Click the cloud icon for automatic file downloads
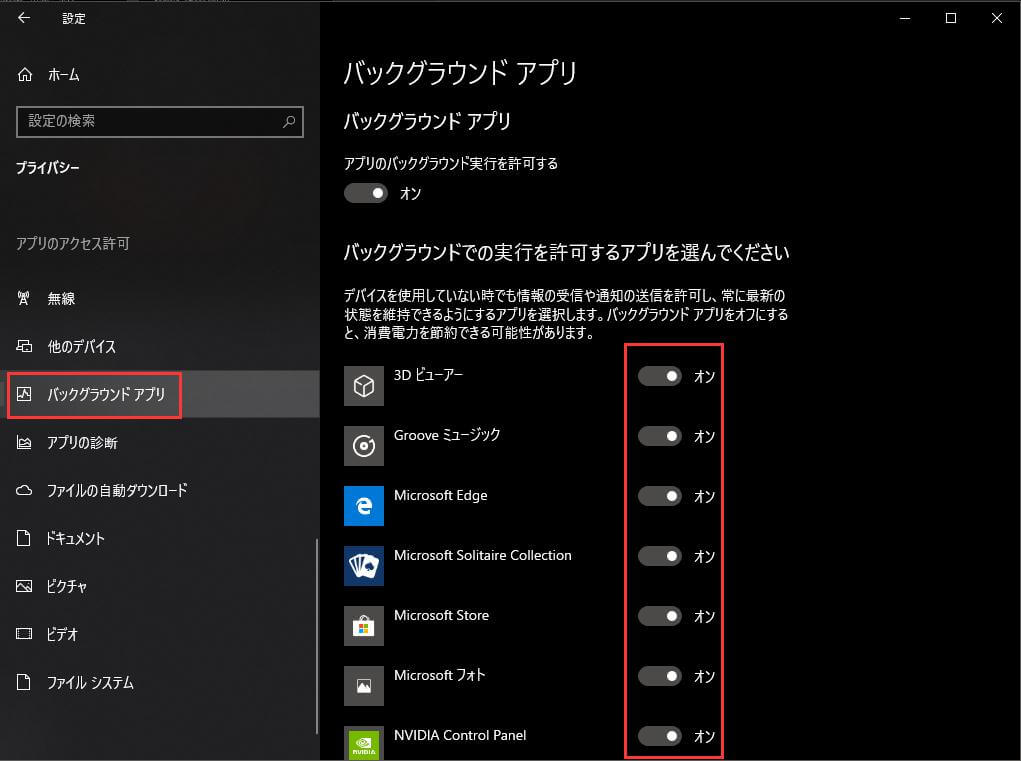 24,490
